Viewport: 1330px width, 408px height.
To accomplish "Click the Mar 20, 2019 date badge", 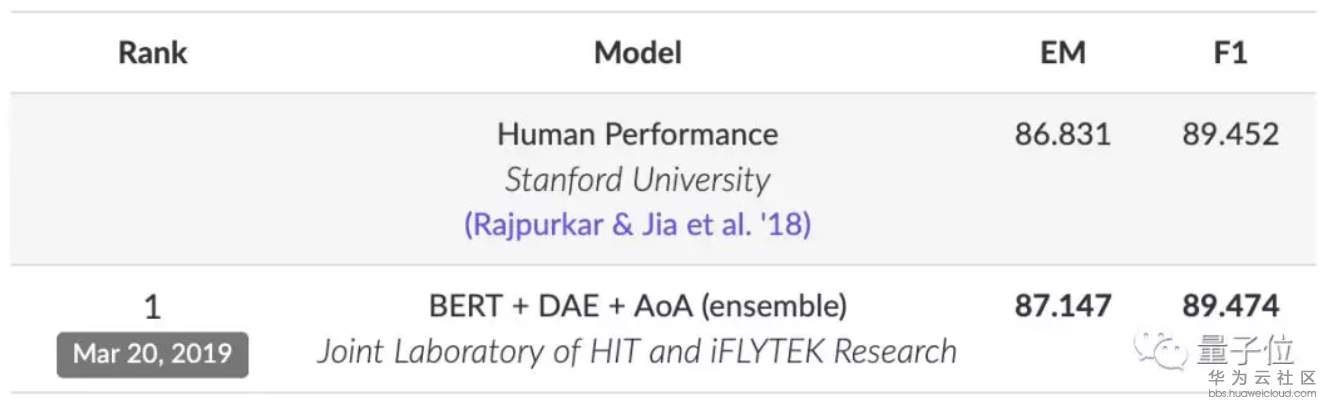I will point(152,353).
